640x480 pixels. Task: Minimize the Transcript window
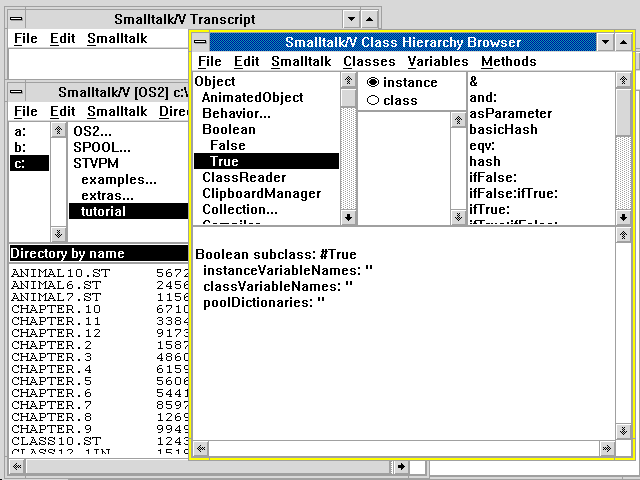click(351, 19)
